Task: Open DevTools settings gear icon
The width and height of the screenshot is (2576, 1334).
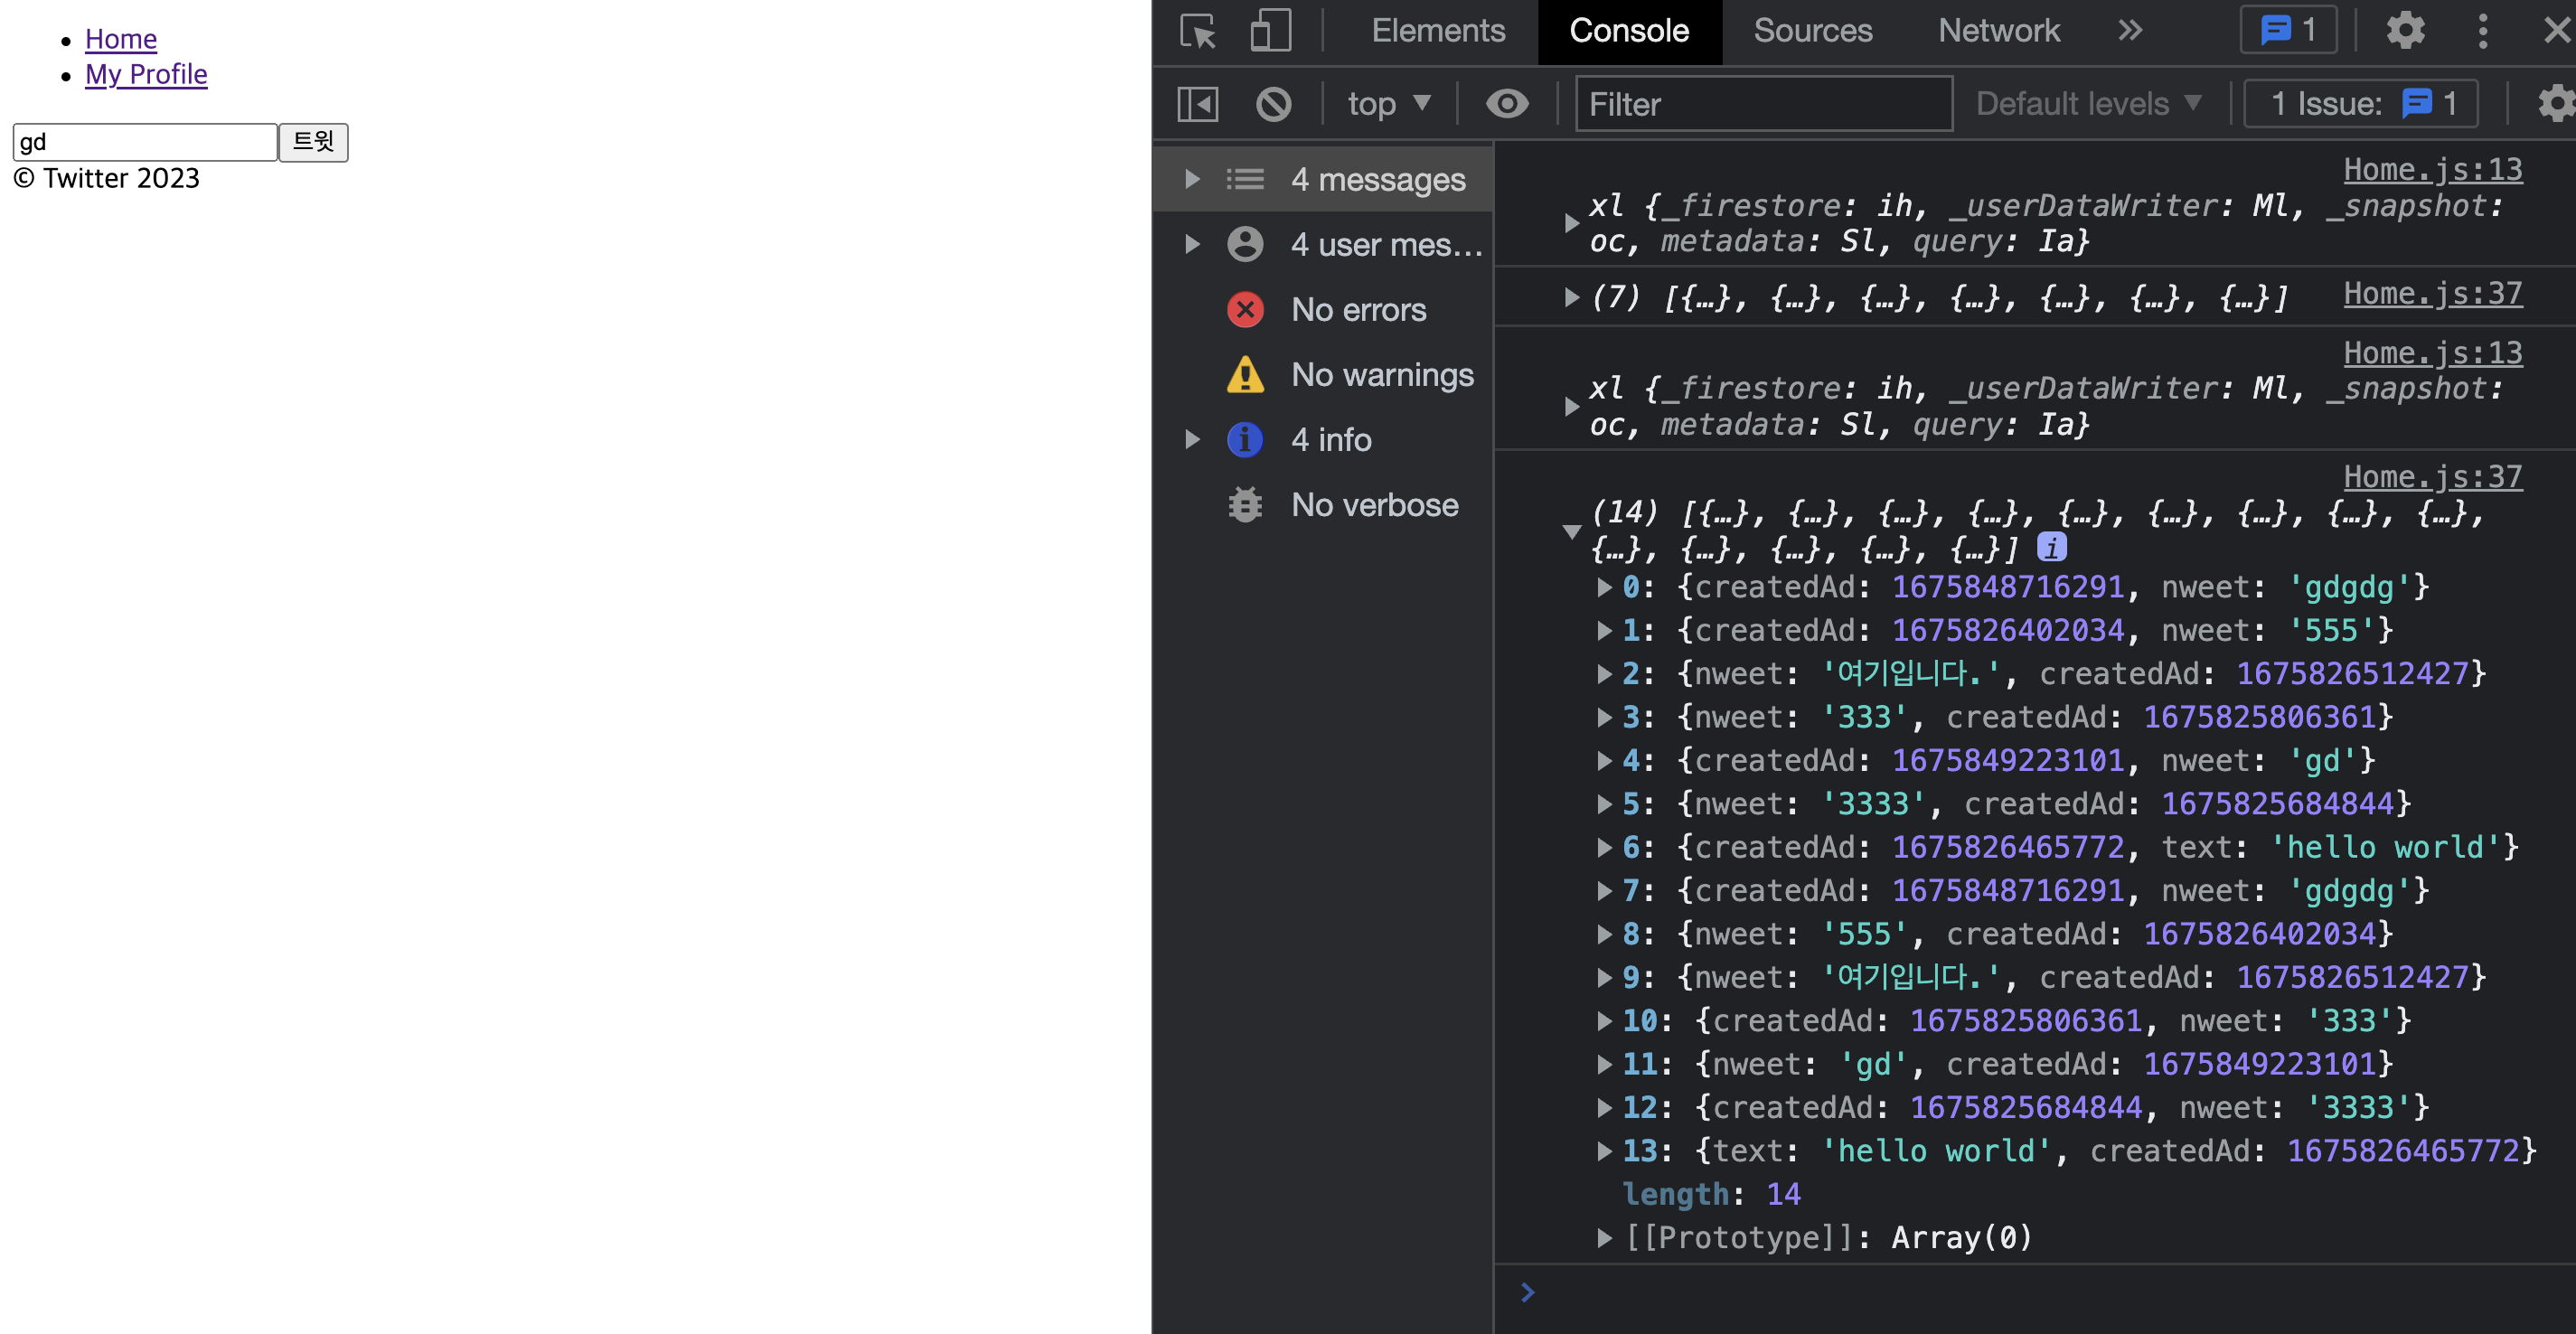Action: 2405,31
